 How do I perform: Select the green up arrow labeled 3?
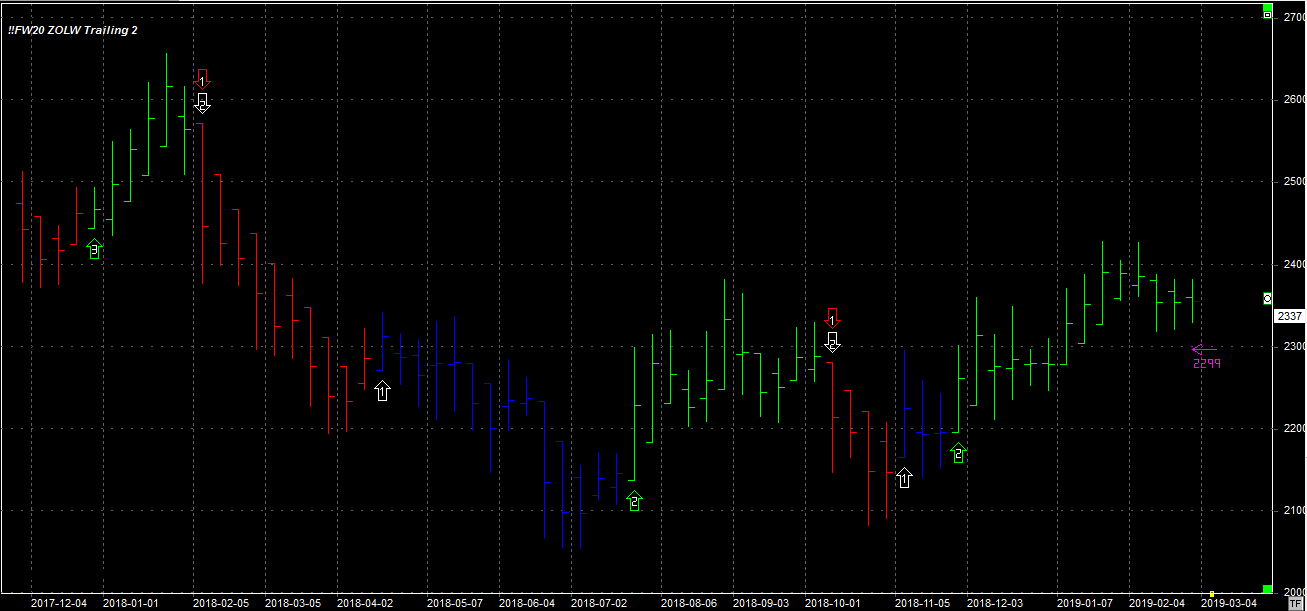95,249
